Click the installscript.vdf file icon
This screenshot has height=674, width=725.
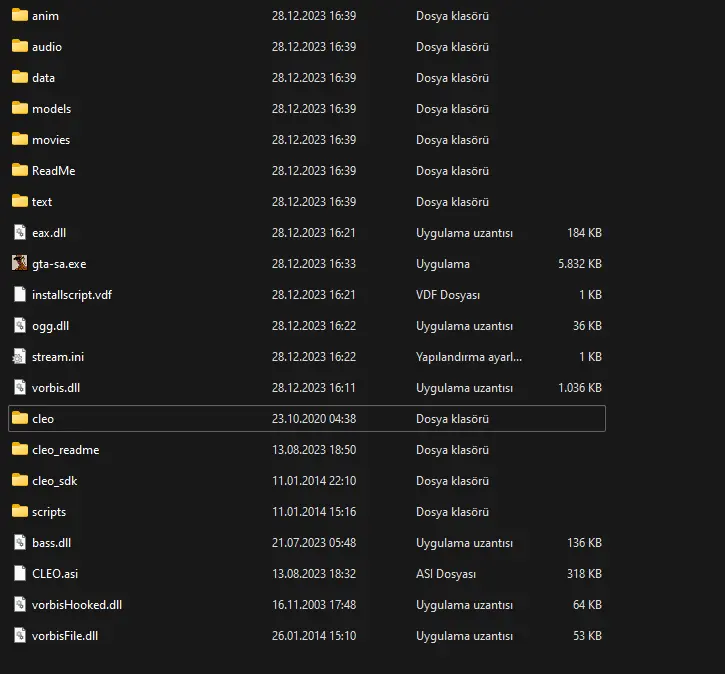click(x=19, y=294)
